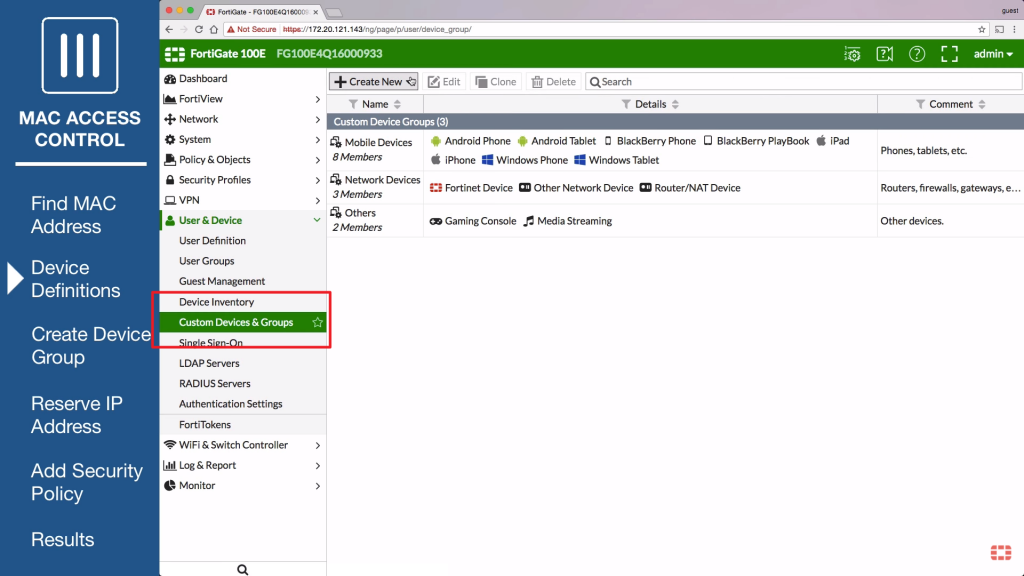
Task: Select the Mobile Devices group row
Action: pyautogui.click(x=675, y=150)
